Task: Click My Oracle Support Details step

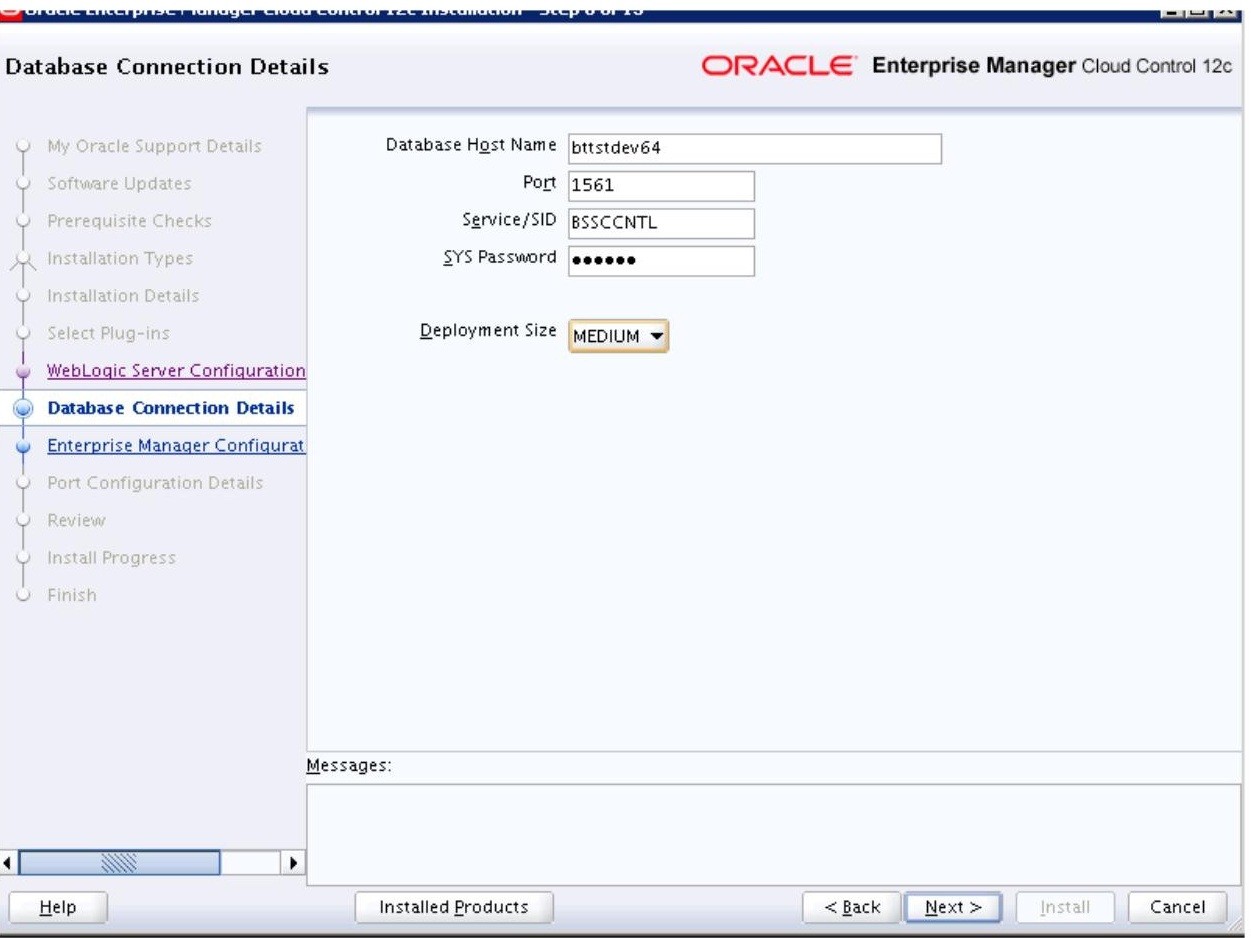Action: [x=154, y=146]
